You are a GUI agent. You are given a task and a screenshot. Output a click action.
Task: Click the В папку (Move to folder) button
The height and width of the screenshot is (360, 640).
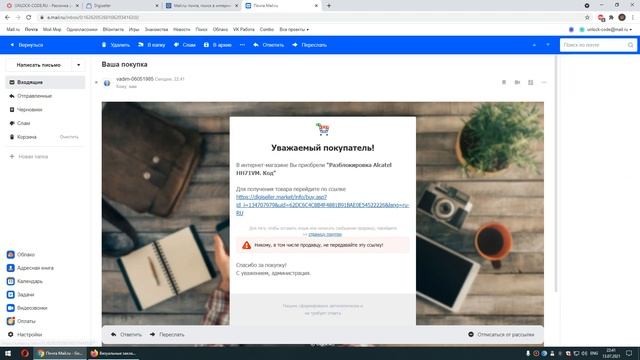pos(151,45)
